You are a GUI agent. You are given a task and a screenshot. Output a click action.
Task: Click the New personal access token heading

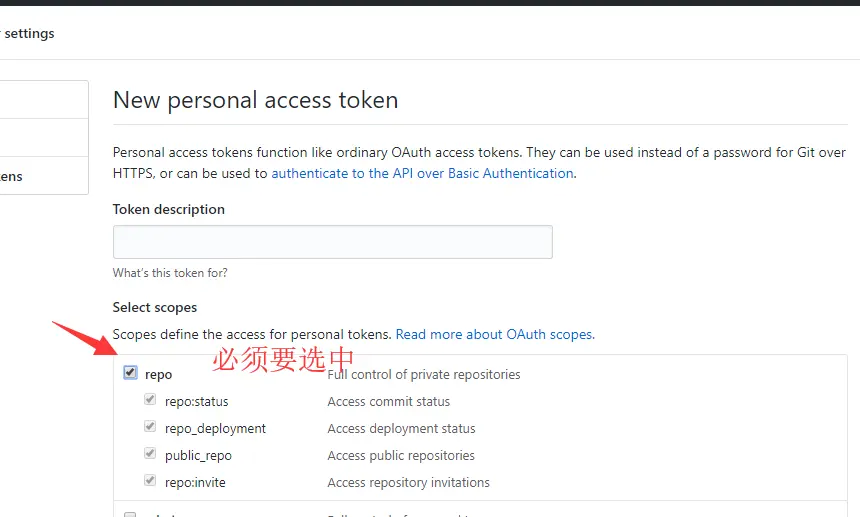click(255, 100)
